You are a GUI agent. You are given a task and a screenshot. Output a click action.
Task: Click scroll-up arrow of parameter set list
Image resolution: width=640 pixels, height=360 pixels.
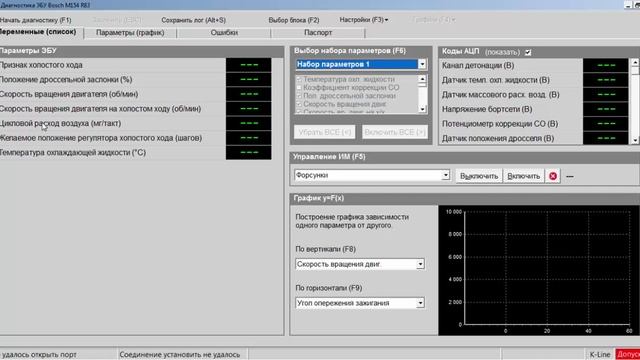pyautogui.click(x=422, y=78)
